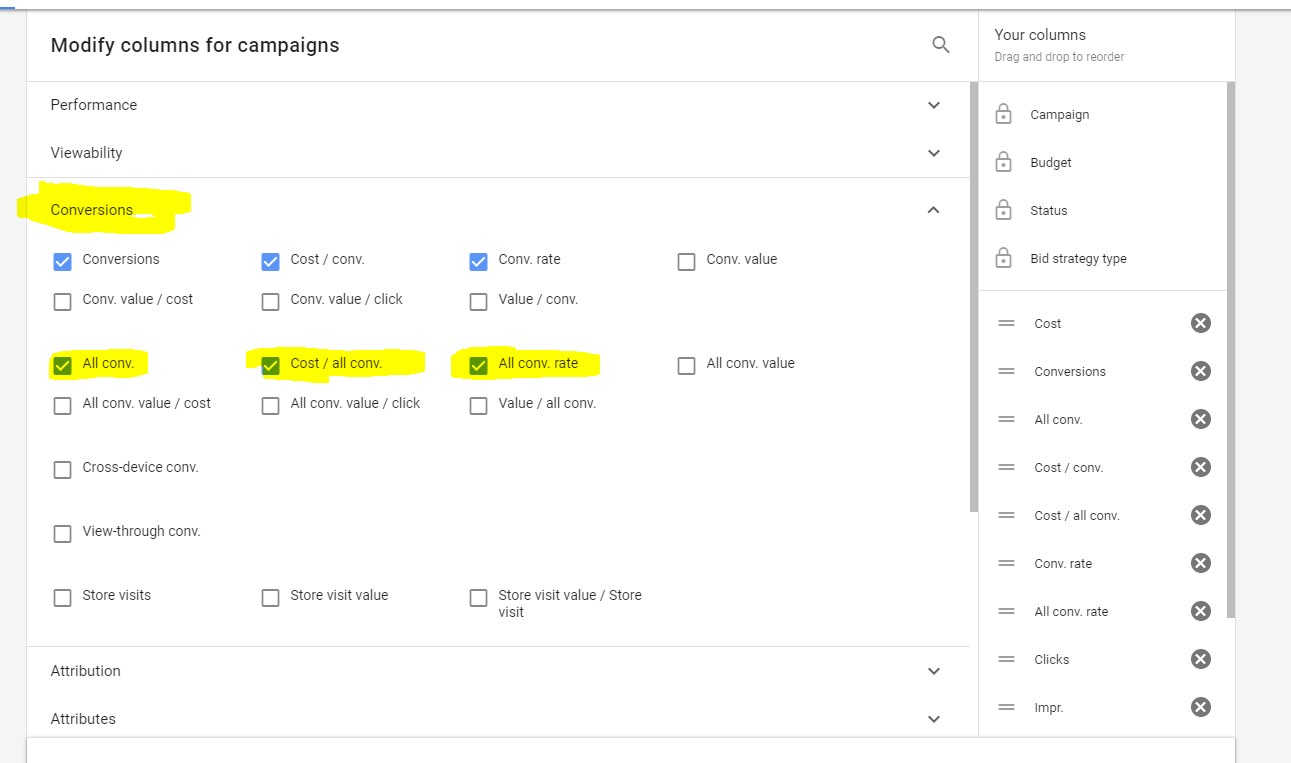Remove the Cost column
This screenshot has height=763, width=1291.
tap(1200, 323)
